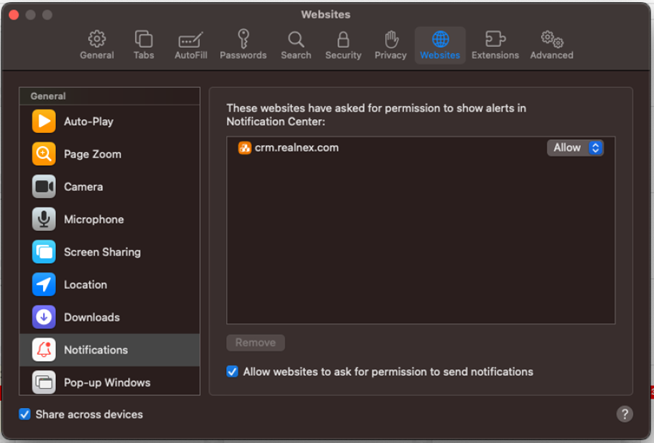
Task: Go to Privacy preferences
Action: coord(391,45)
